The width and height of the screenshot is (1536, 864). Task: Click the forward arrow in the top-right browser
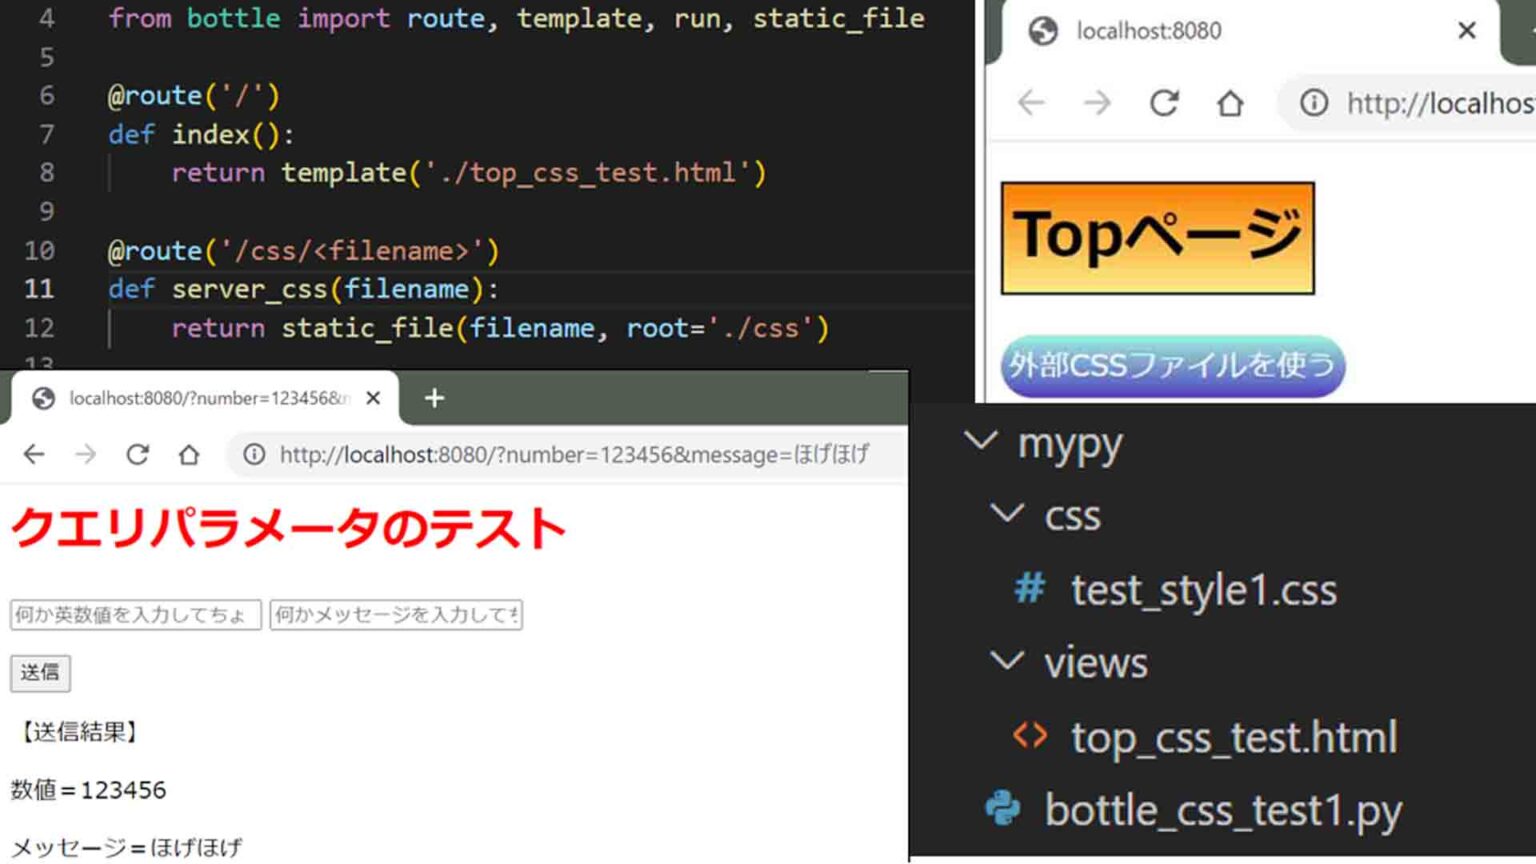pos(1097,103)
